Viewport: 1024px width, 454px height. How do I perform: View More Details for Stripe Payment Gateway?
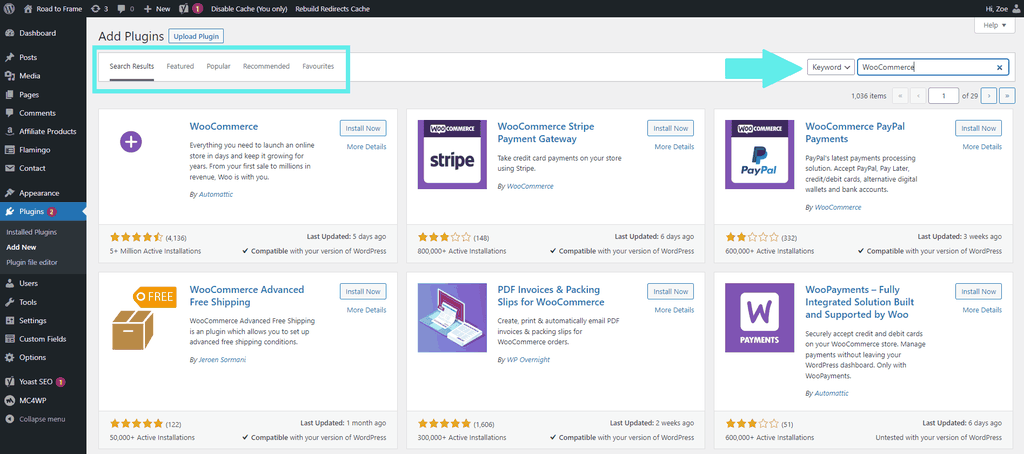point(674,147)
